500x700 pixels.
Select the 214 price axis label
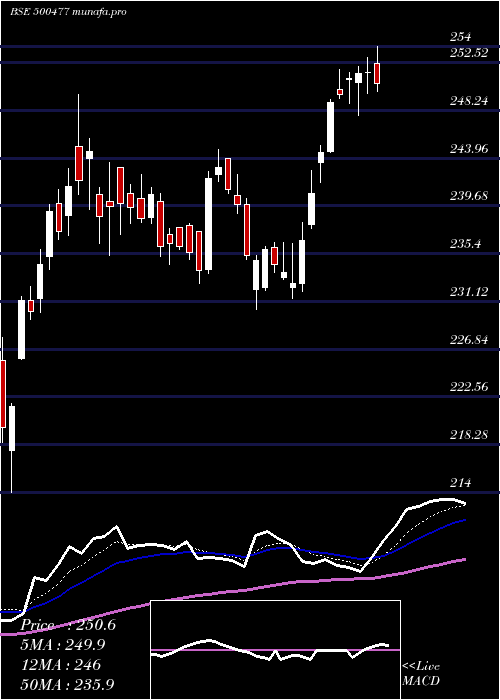[x=461, y=483]
